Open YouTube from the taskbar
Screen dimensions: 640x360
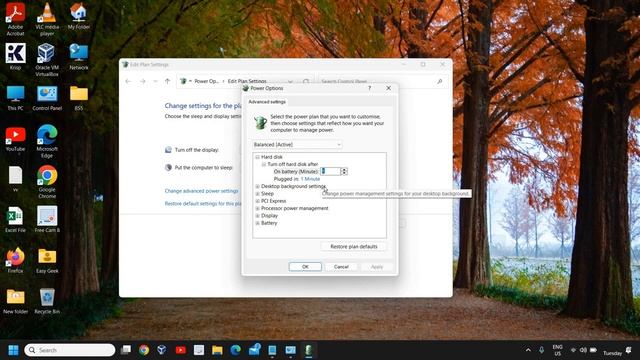[180, 350]
